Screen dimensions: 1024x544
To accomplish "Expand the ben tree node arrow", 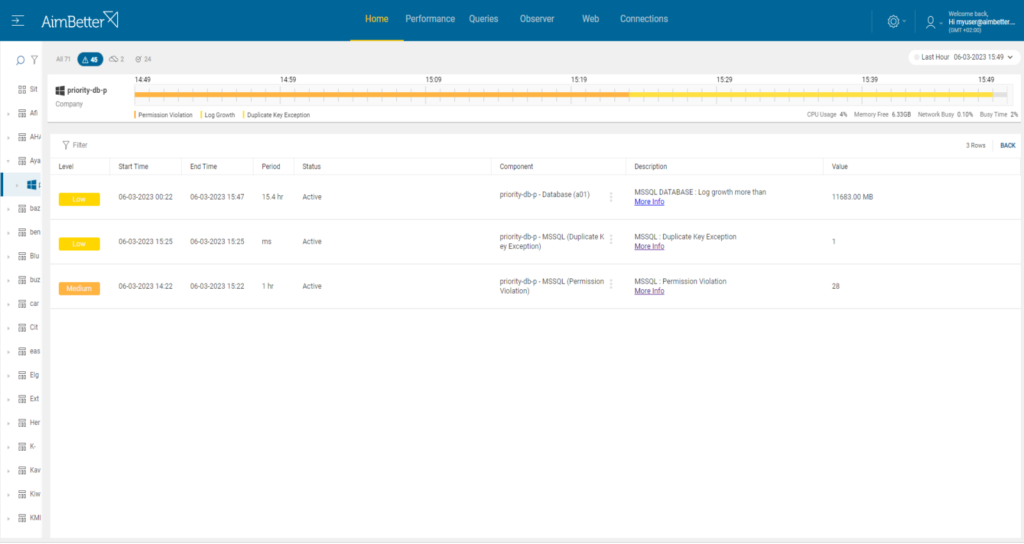I will pos(8,233).
